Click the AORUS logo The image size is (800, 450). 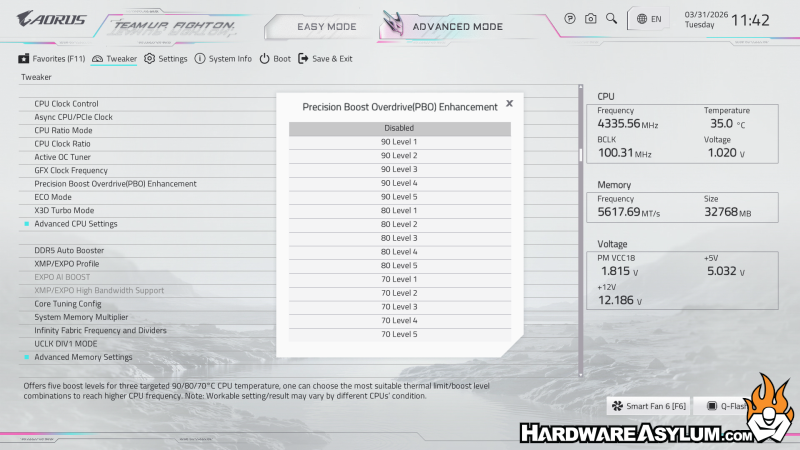pos(52,18)
